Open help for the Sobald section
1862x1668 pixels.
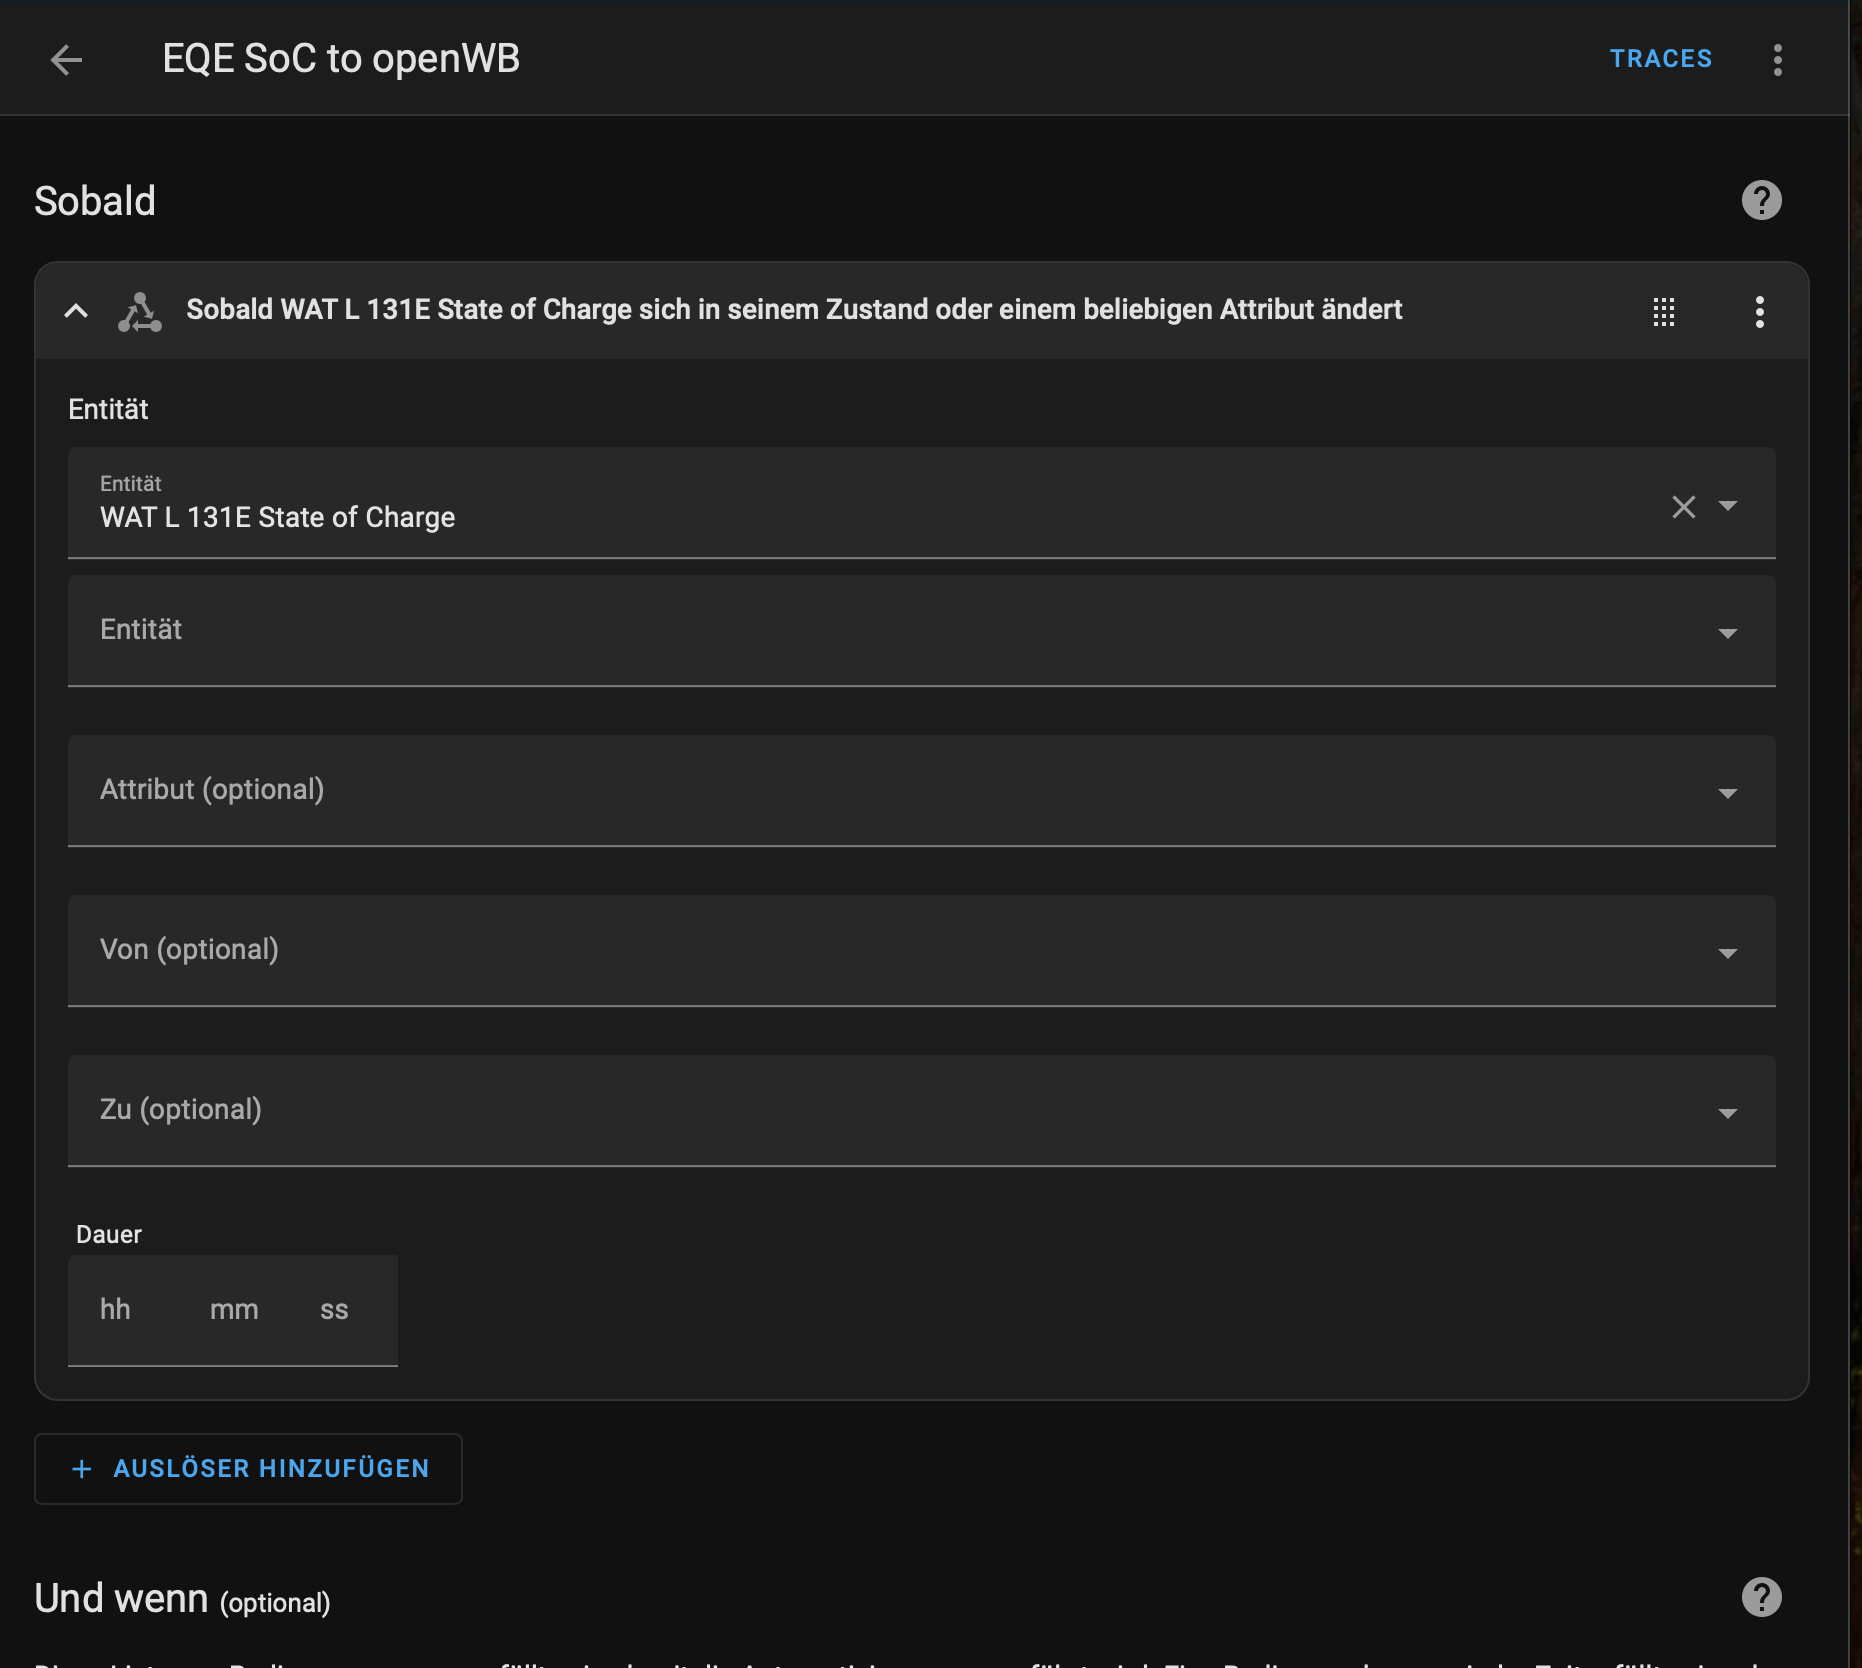pyautogui.click(x=1761, y=200)
